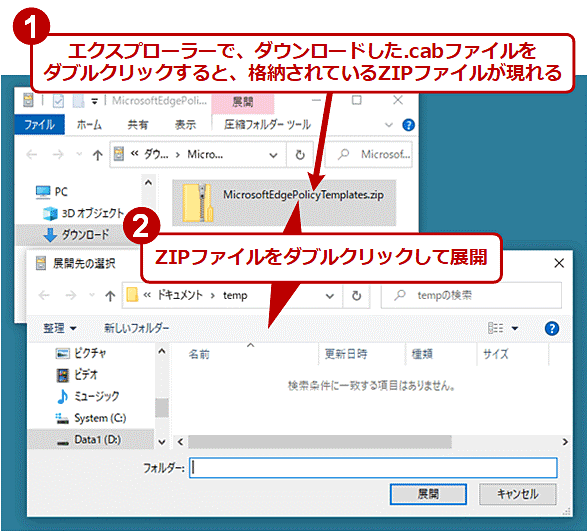588x532 pixels.
Task: Click the up arrow in Explorer navigation
Action: pyautogui.click(x=98, y=155)
